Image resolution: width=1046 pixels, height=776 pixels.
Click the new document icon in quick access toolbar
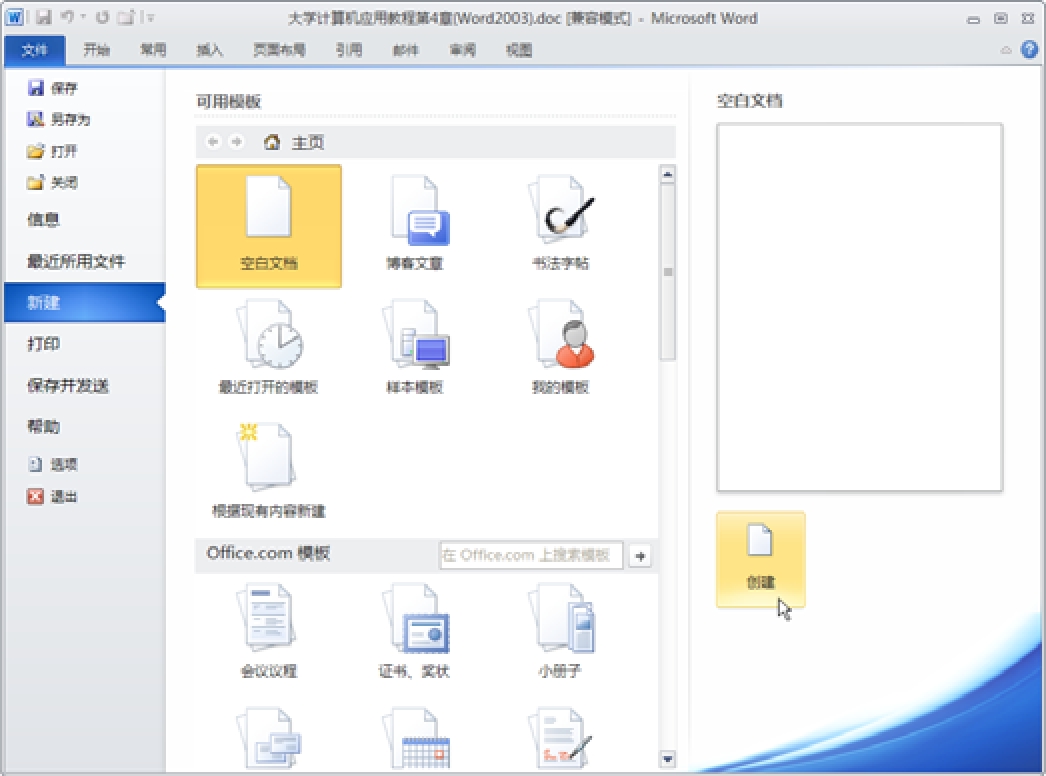[x=125, y=17]
